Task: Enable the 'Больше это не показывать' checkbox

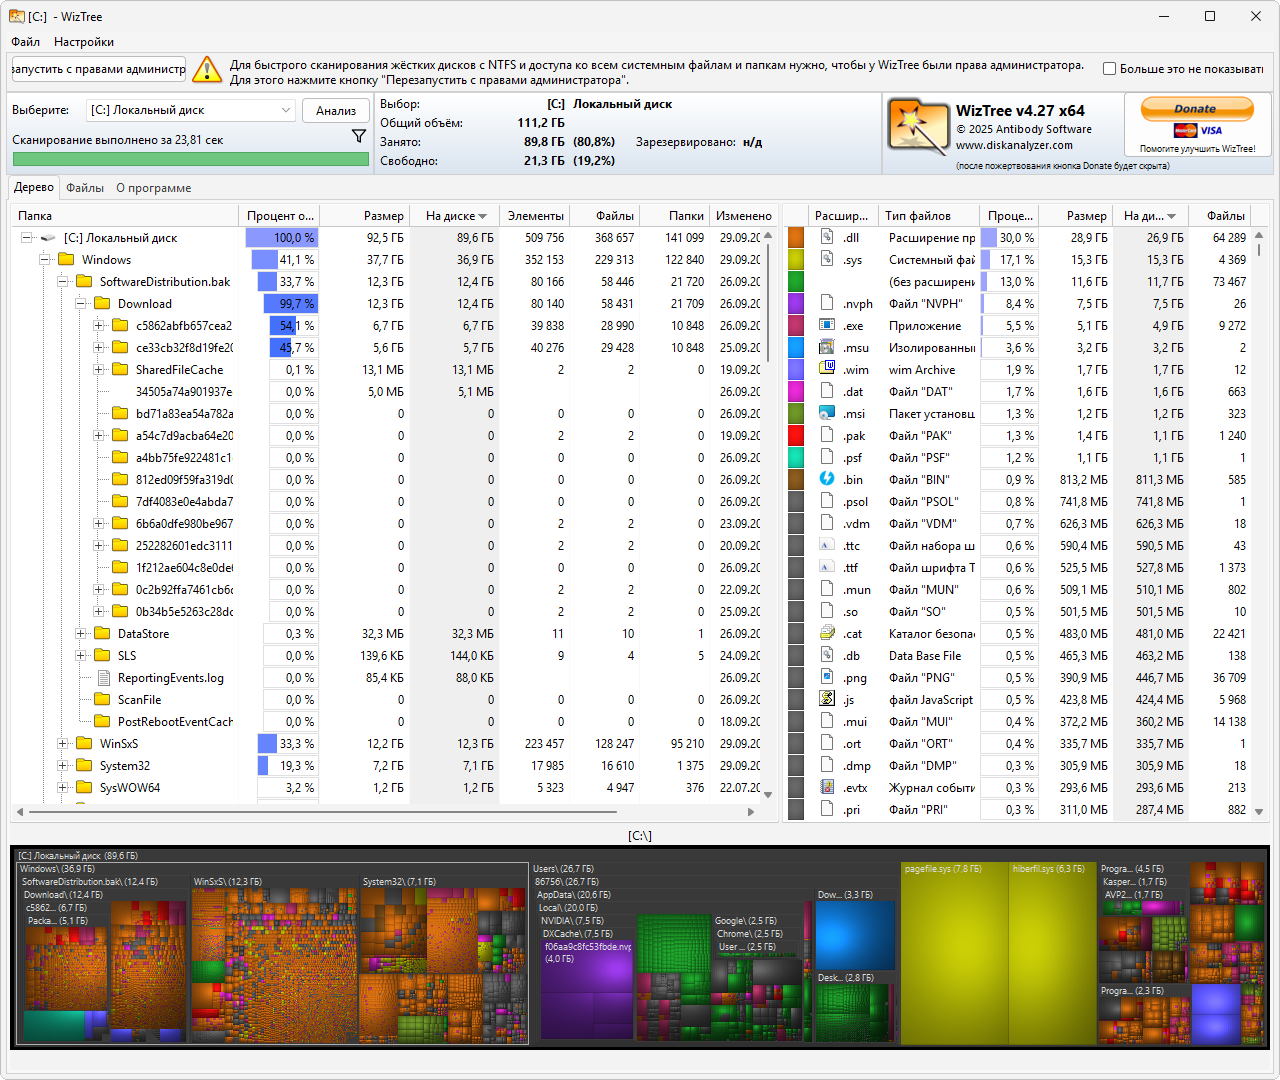Action: click(x=1109, y=69)
